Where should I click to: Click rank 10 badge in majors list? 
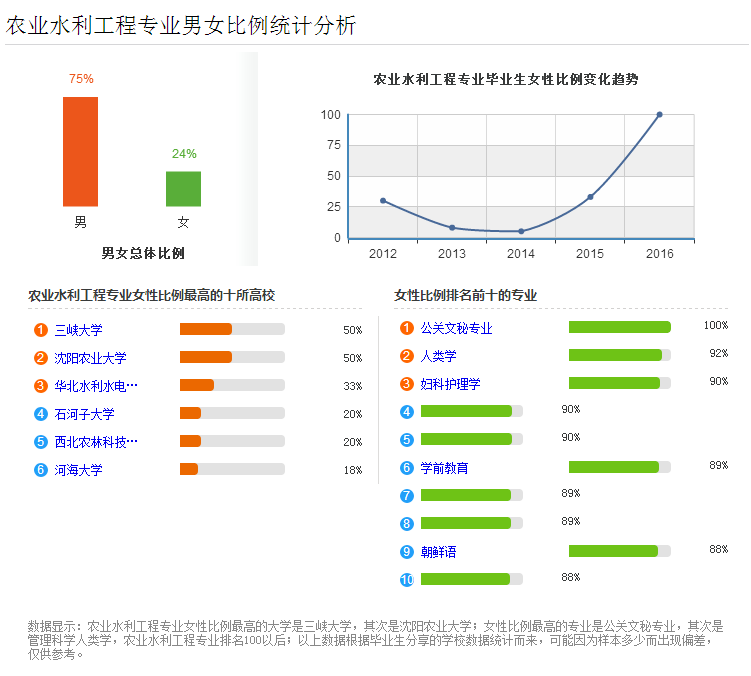click(x=407, y=579)
